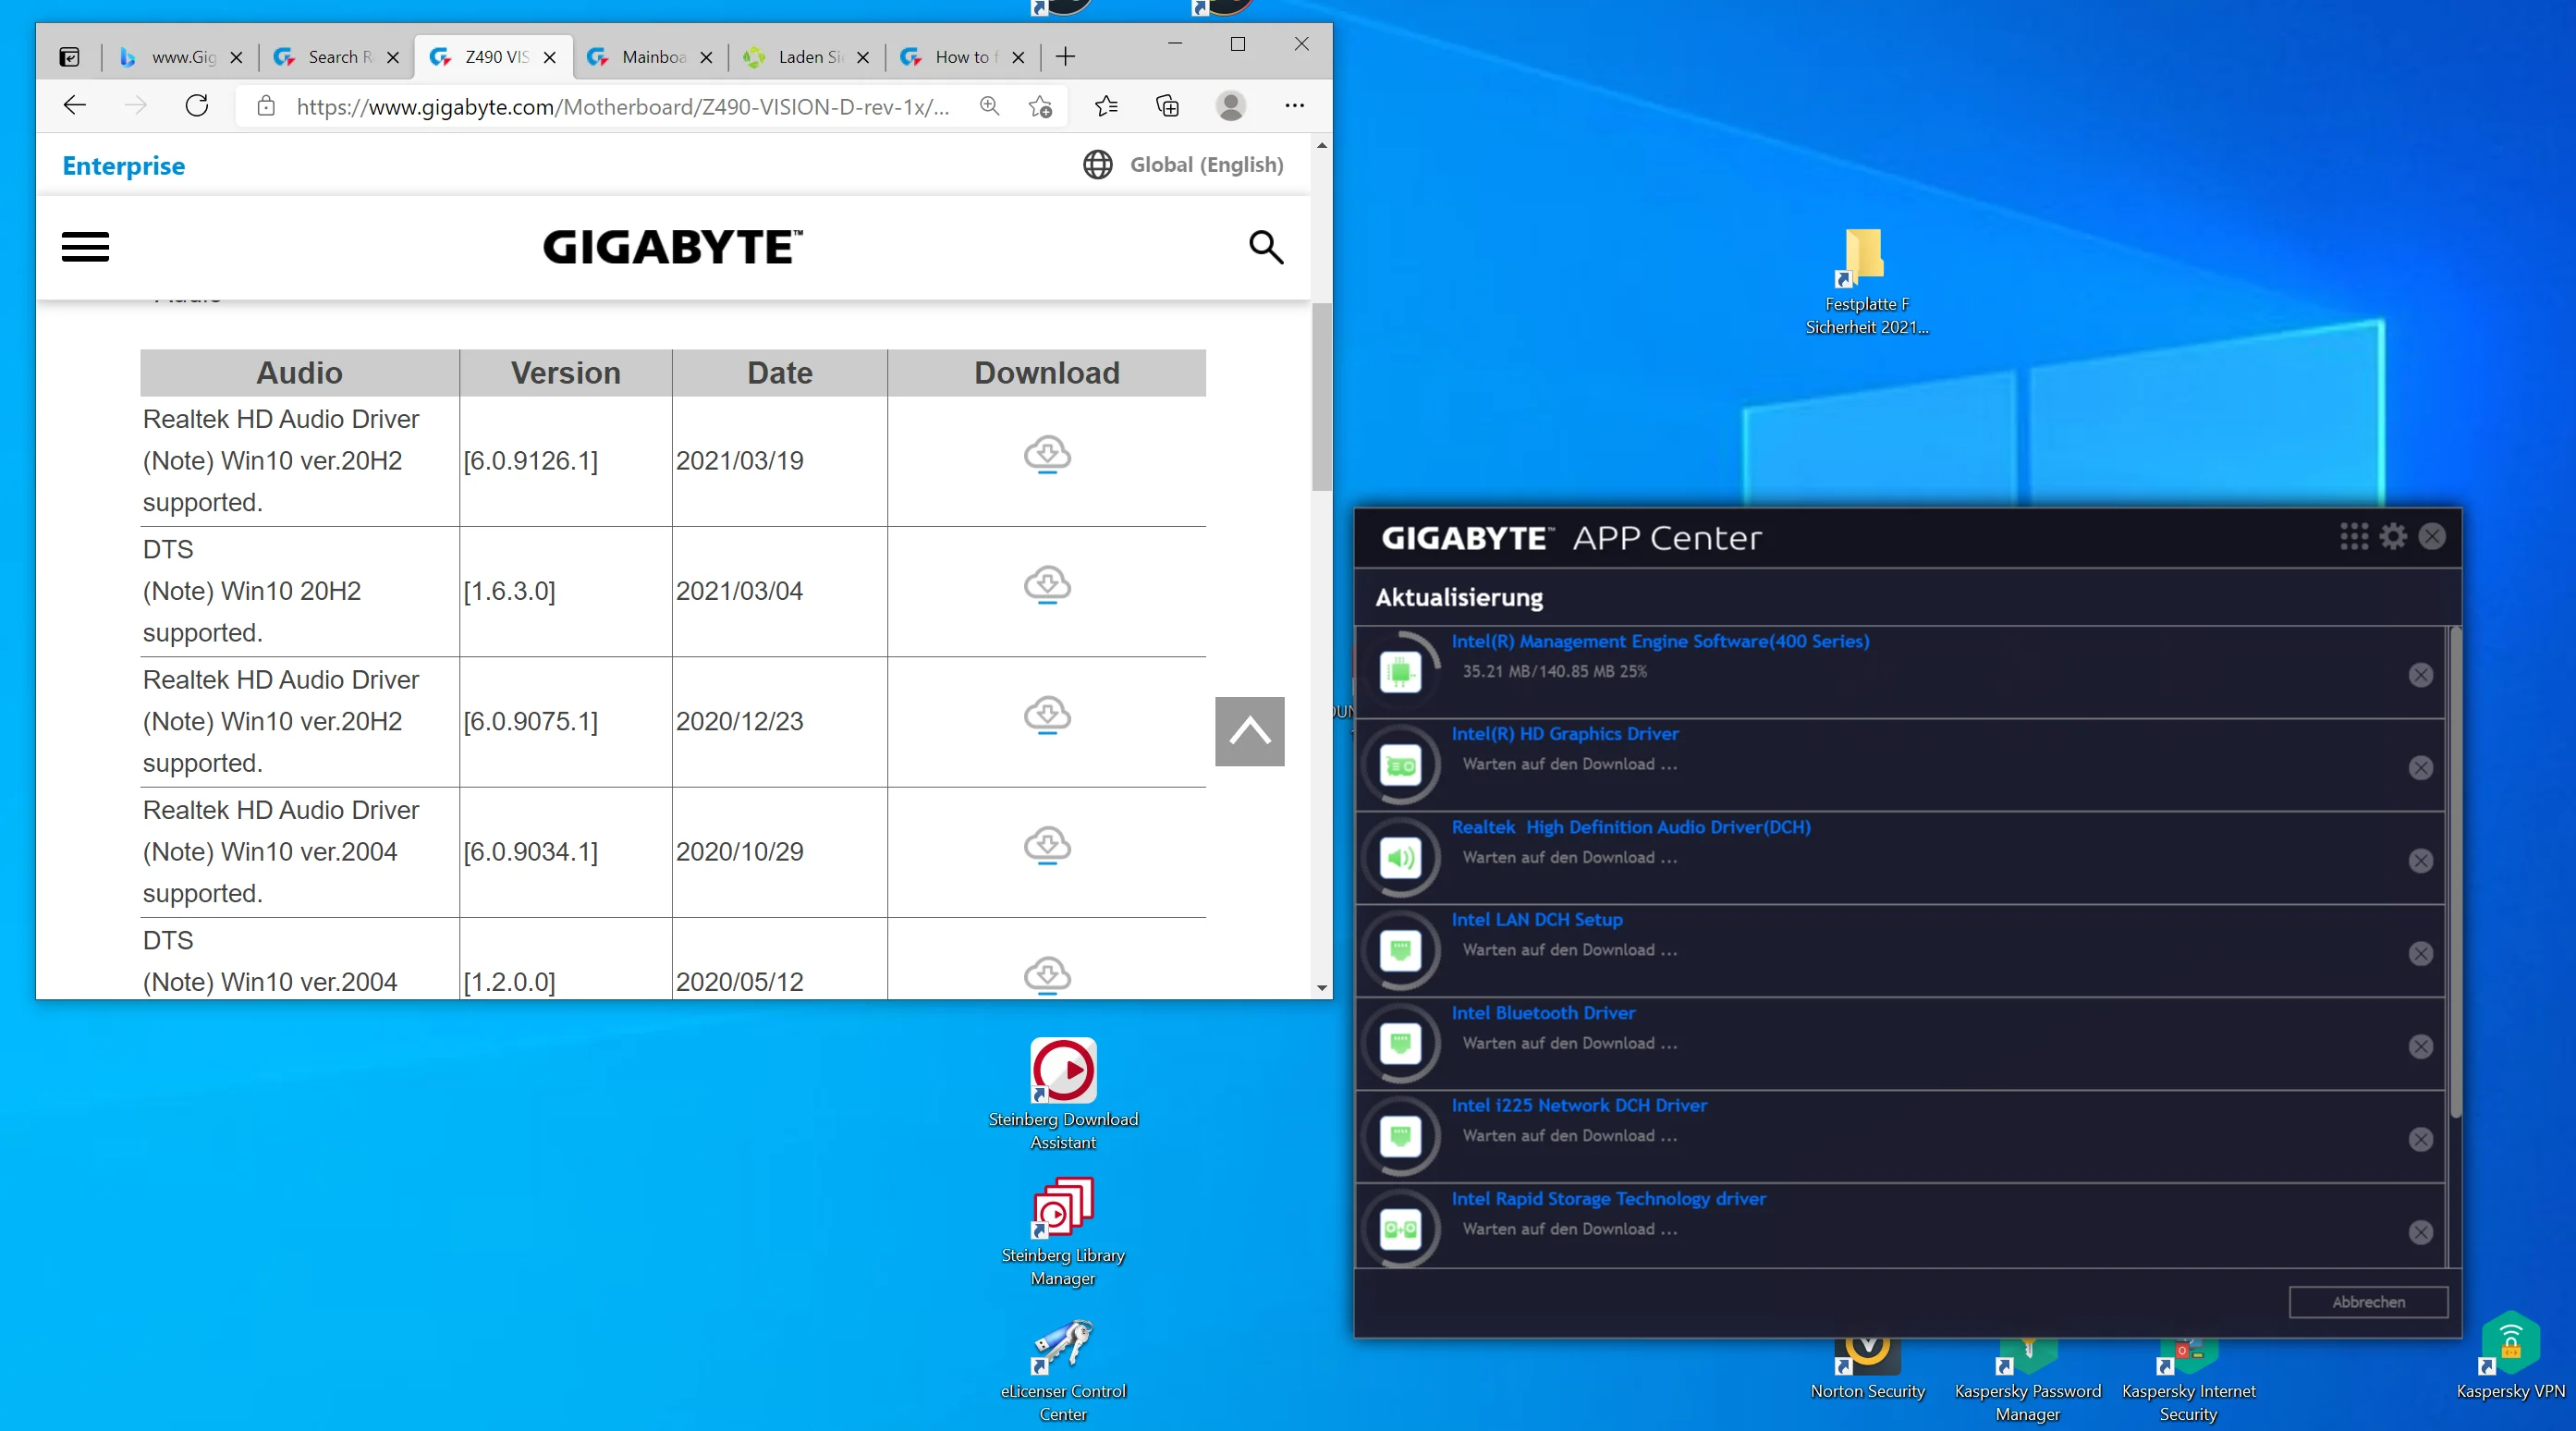Download Realtek HD Audio Driver 6.0.9075.1

1047,716
